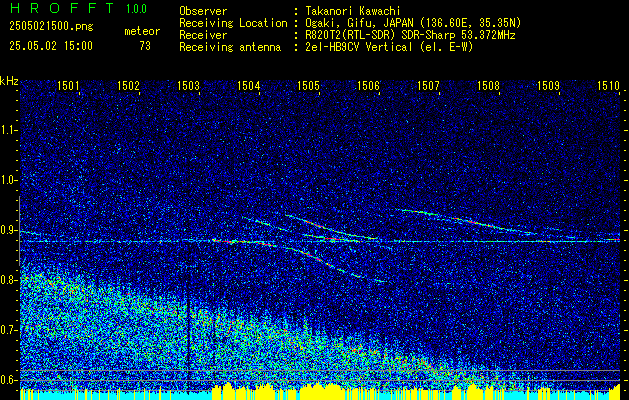Click time axis marker 1503
The height and width of the screenshot is (400, 629).
pos(189,85)
